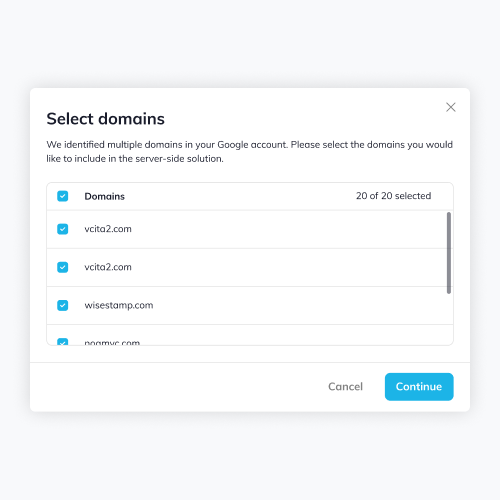Toggle the partially visible noamvc.com checkbox
500x500 pixels.
[x=63, y=342]
